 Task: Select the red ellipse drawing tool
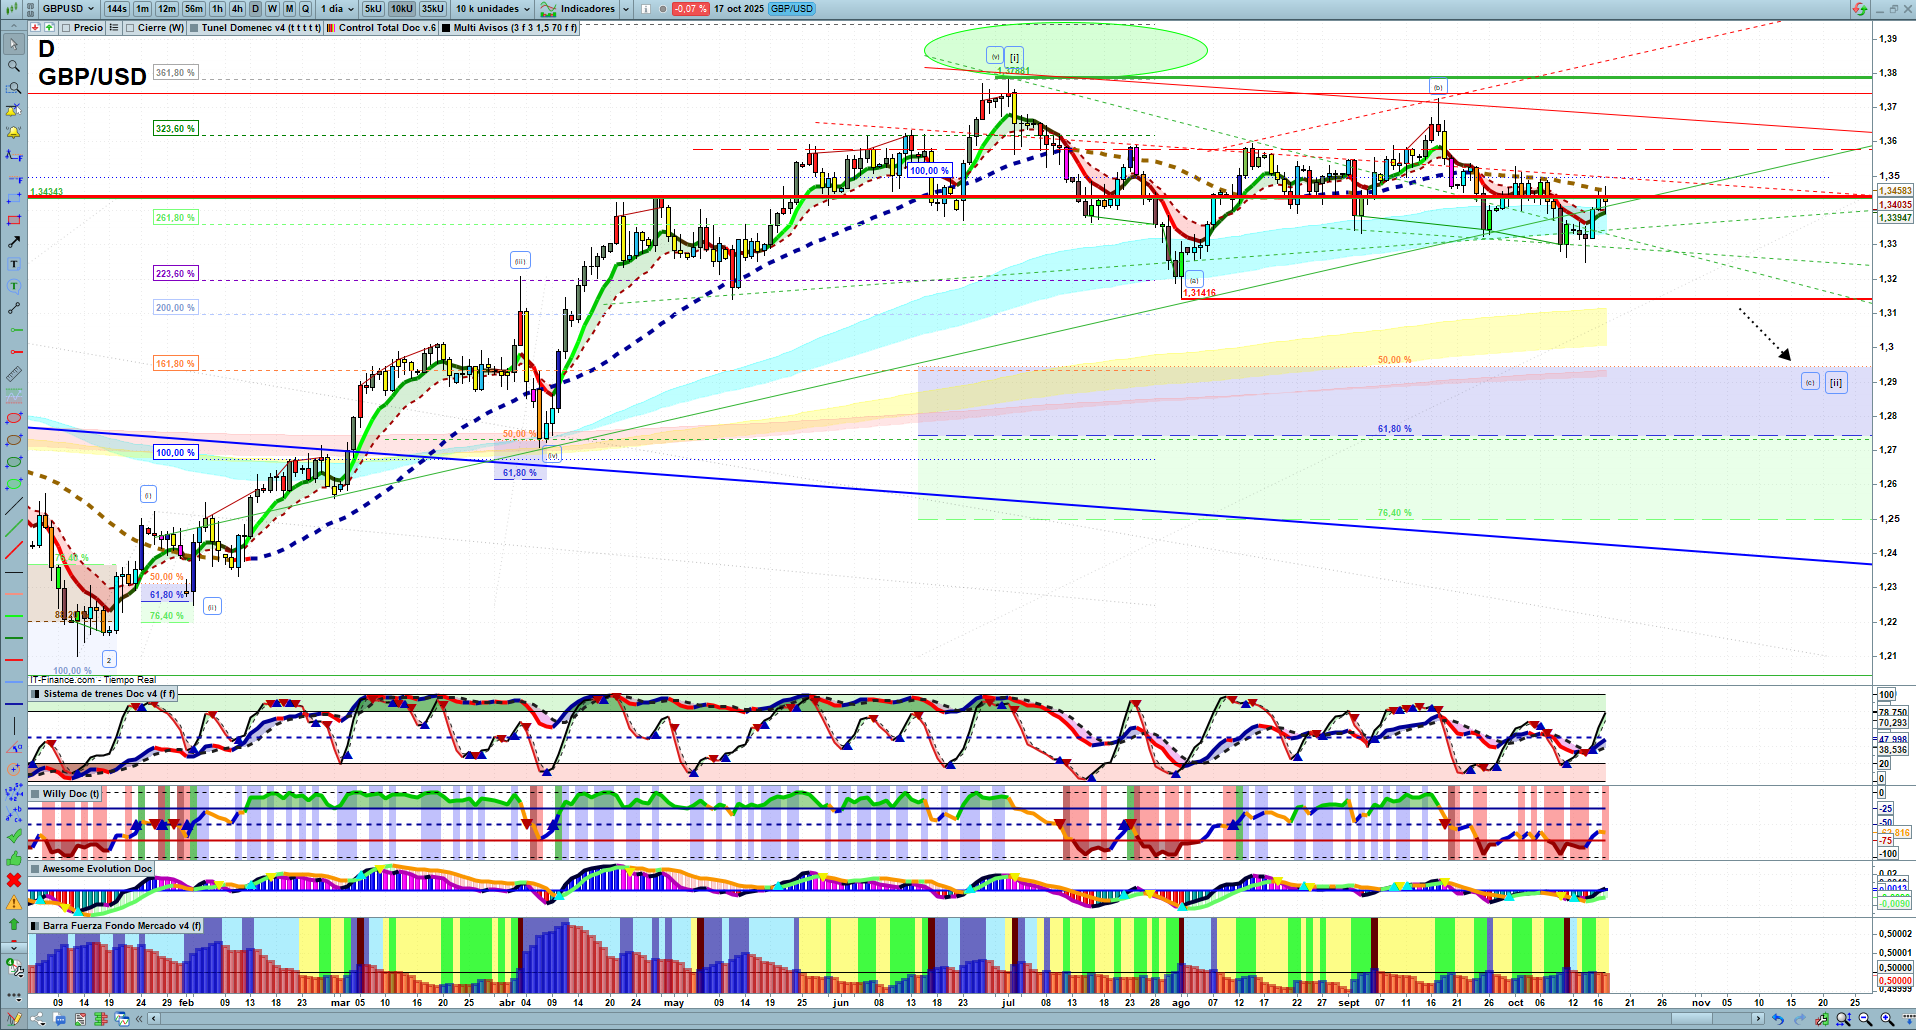point(14,418)
